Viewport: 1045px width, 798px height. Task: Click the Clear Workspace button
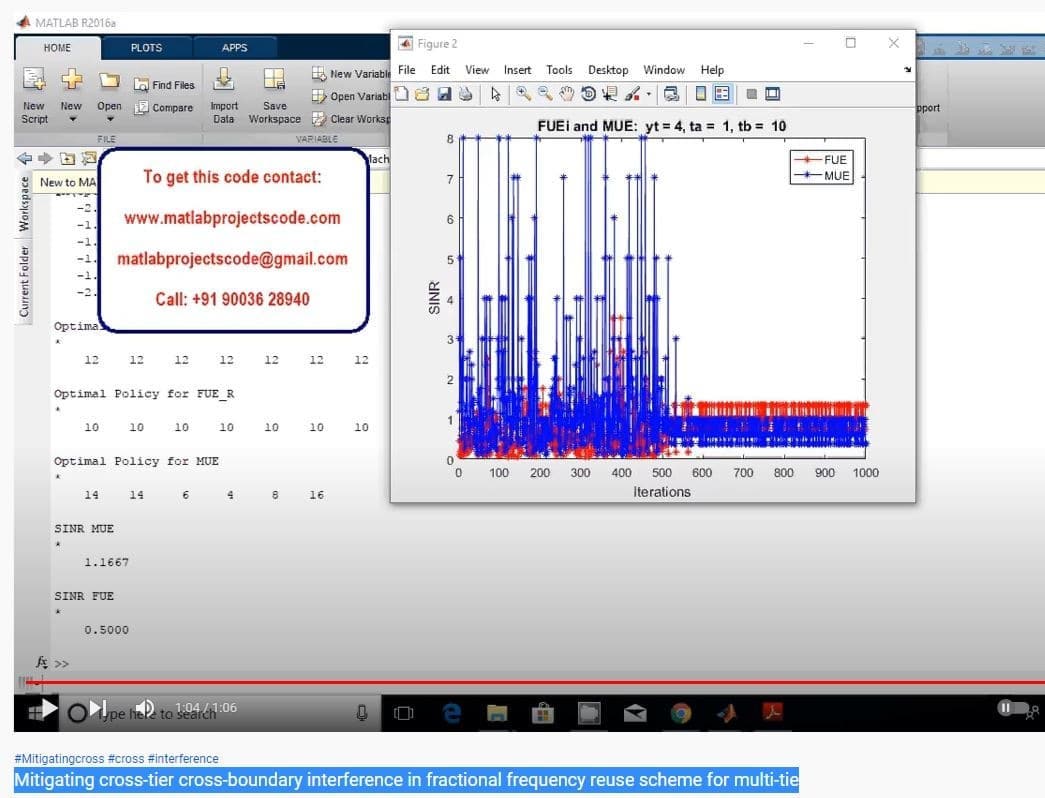click(x=351, y=119)
